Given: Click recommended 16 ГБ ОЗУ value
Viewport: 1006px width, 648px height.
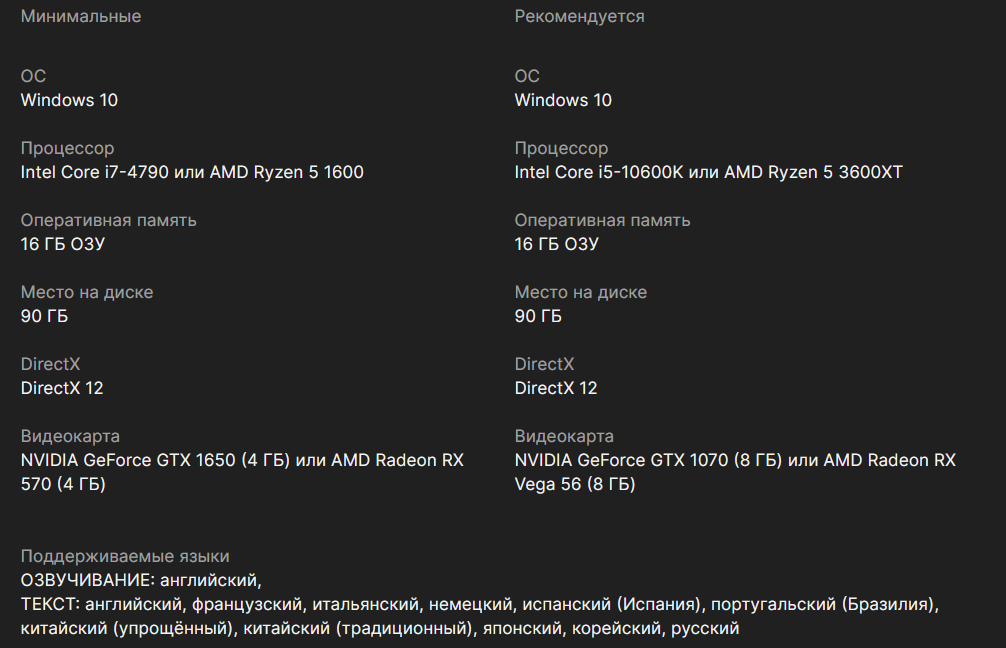Looking at the screenshot, I should [x=556, y=244].
